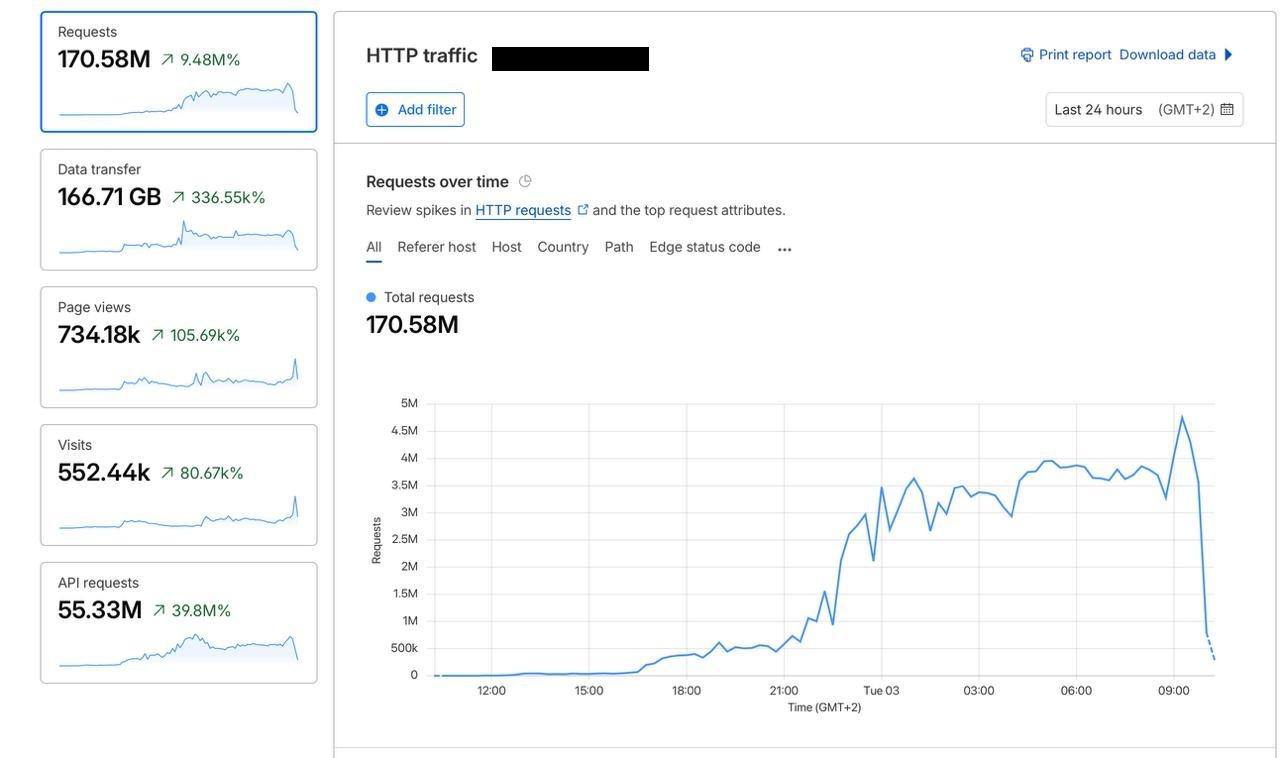Select the Data transfer metric card
This screenshot has width=1280, height=758.
coord(179,210)
